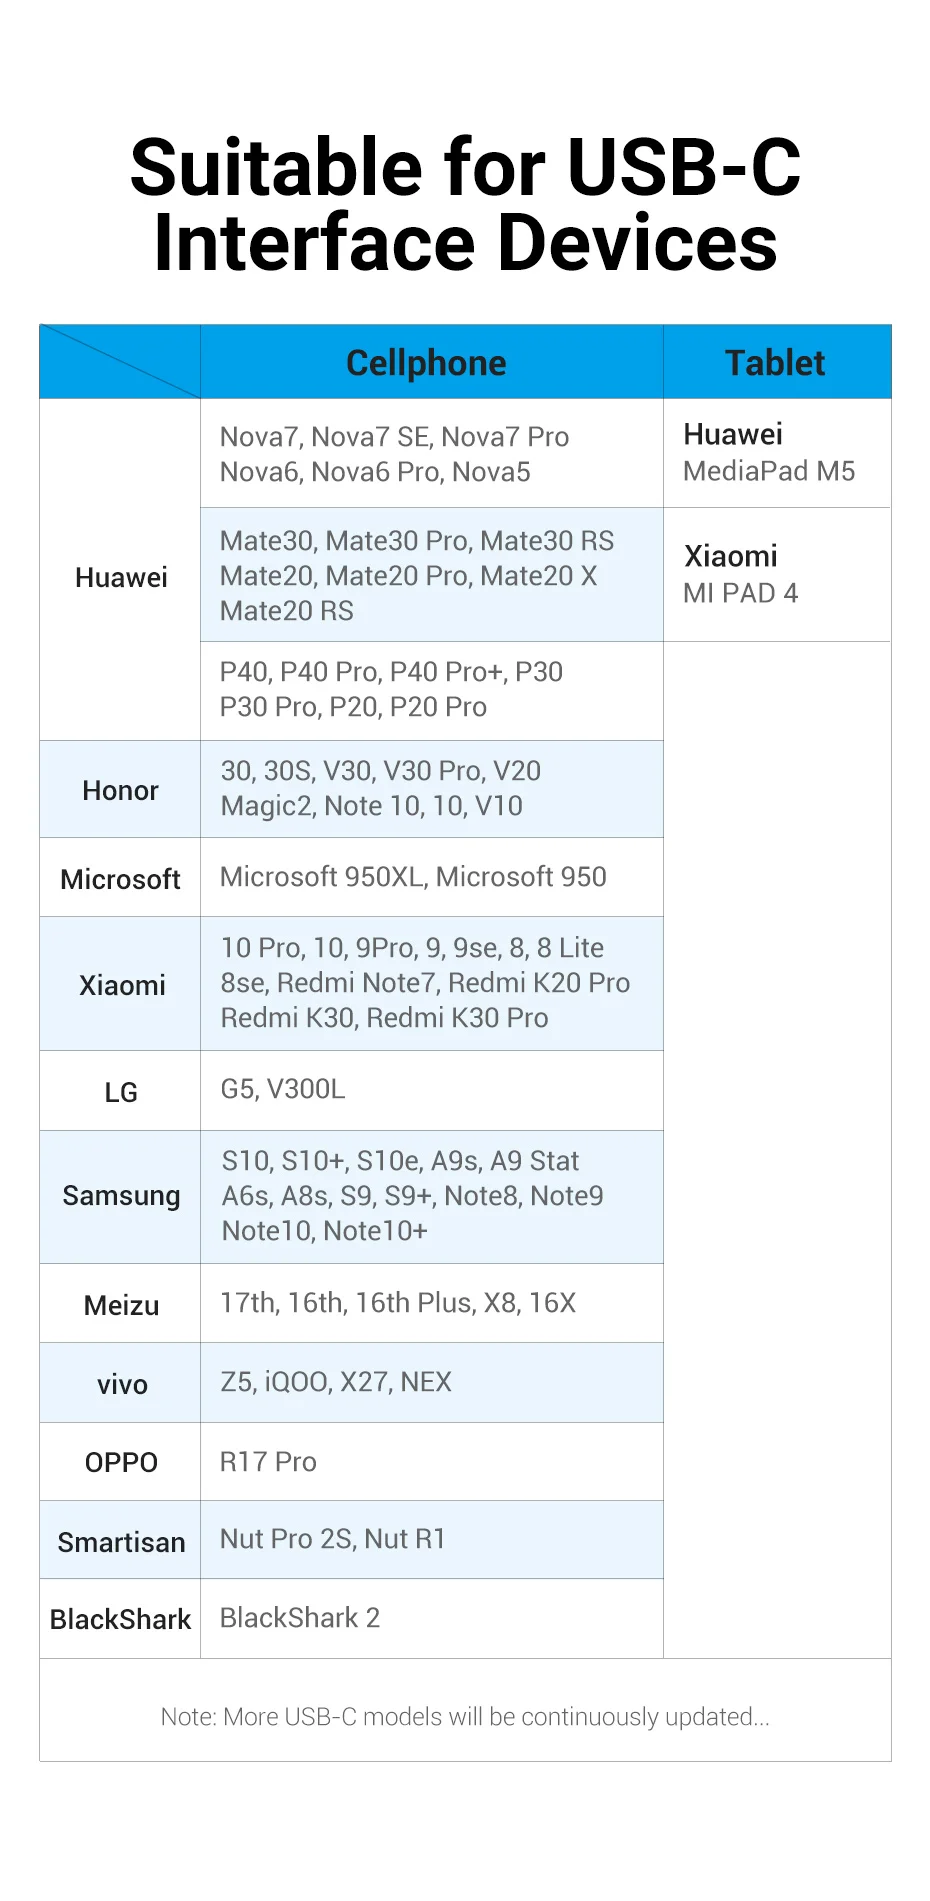The height and width of the screenshot is (1901, 930).
Task: Select the Meizu brand cell
Action: 121,1306
